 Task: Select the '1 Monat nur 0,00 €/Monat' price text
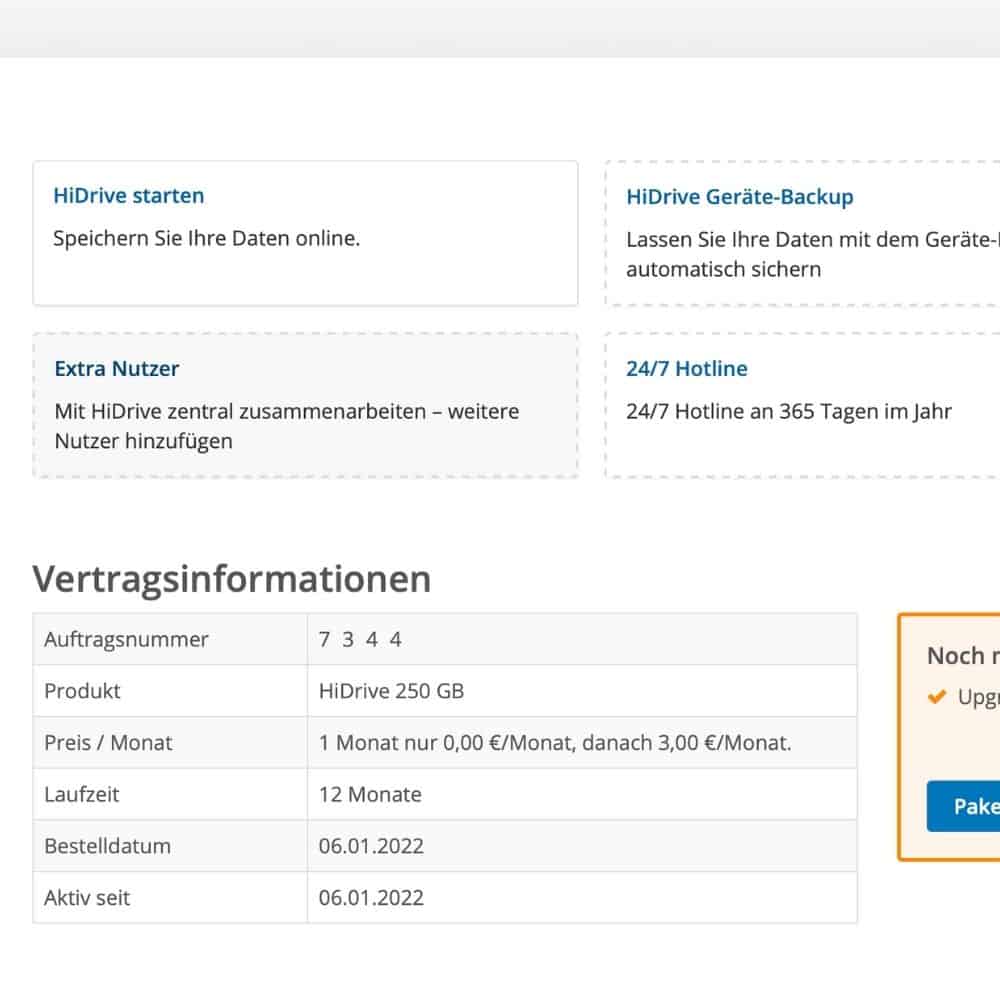coord(447,742)
